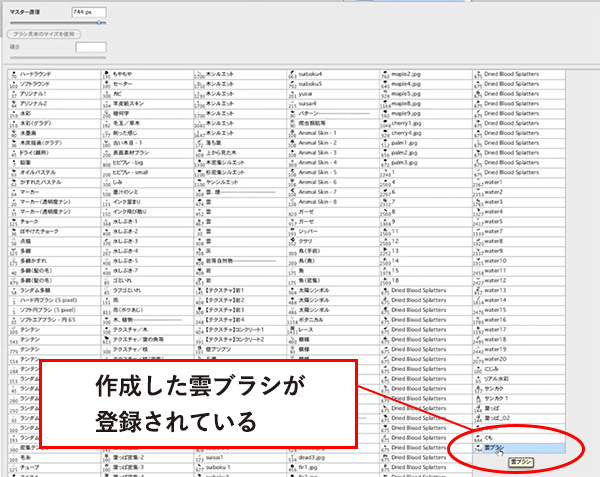Select the palm1.jpg brush
Viewport: 600px width, 477px height.
(x=426, y=143)
